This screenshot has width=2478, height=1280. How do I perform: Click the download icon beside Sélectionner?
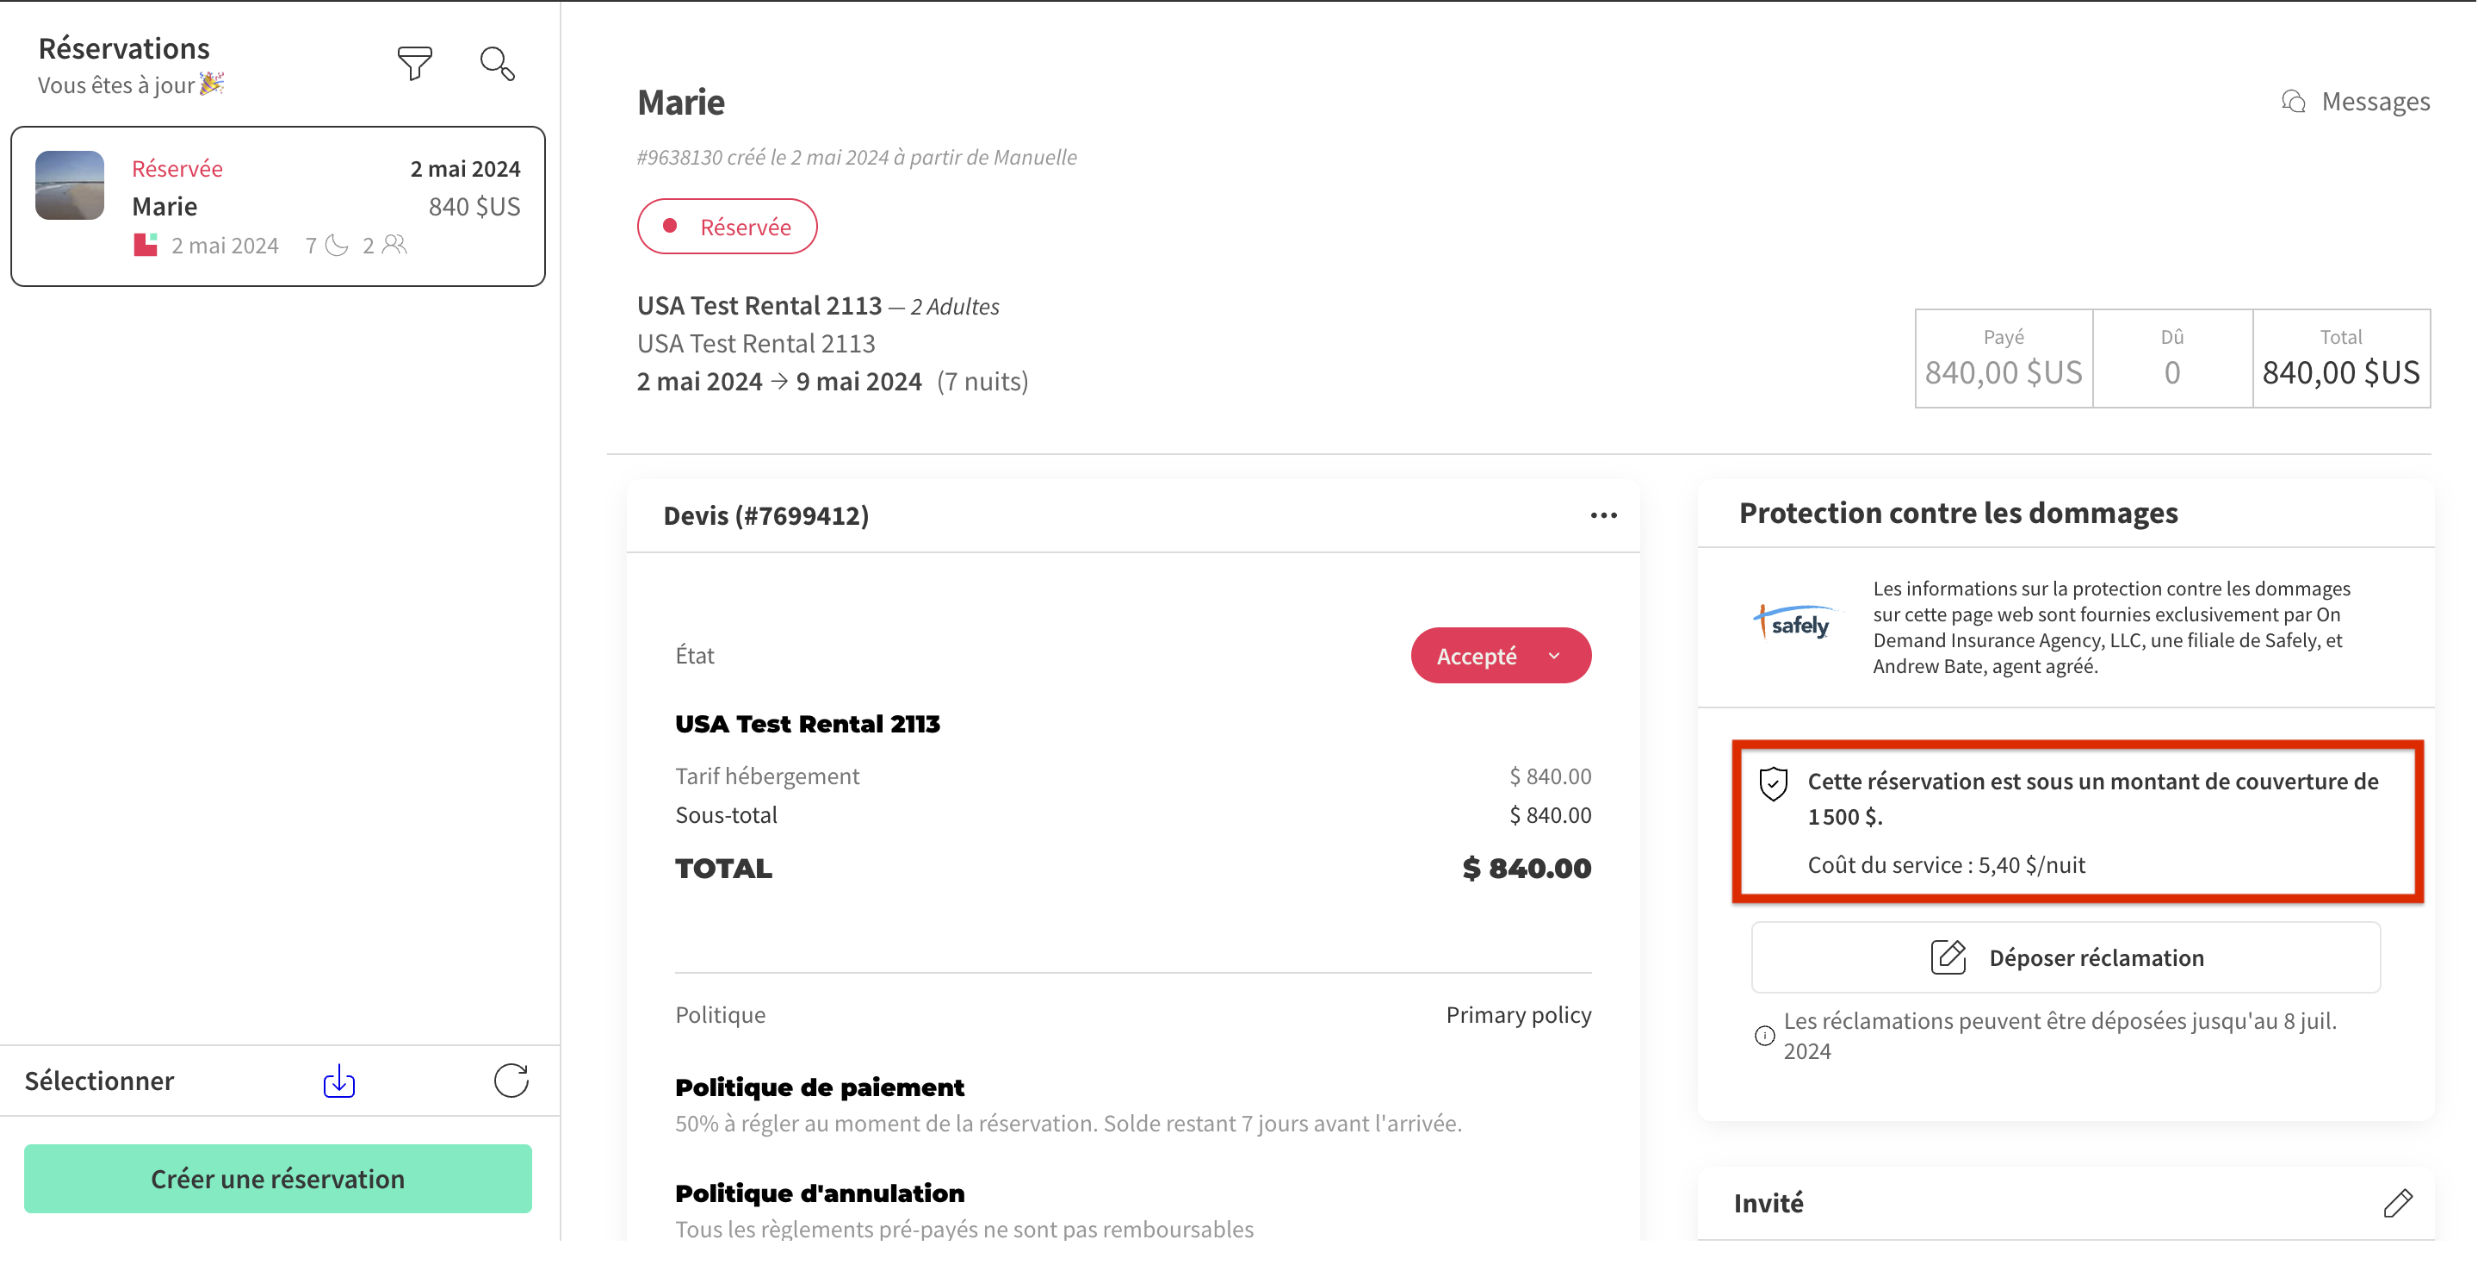(339, 1081)
